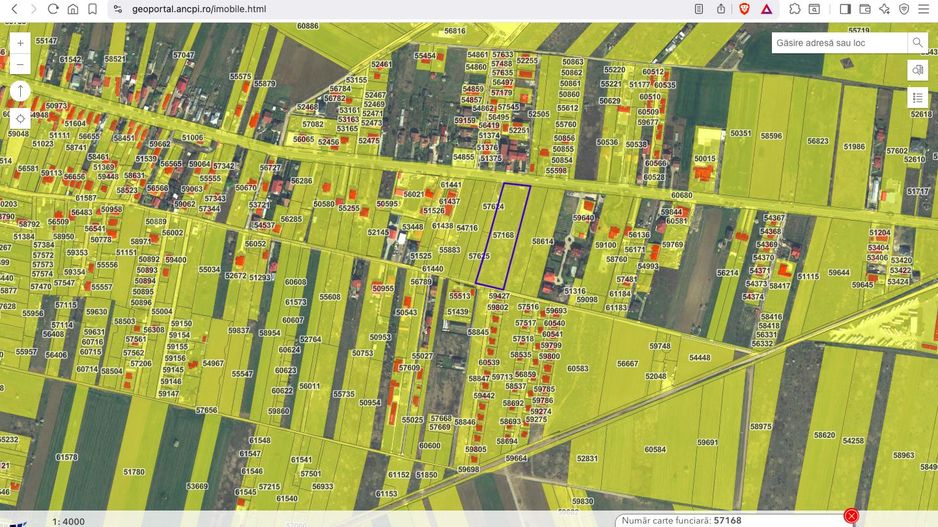Screen dimensions: 938x527
Task: Find my location on the map
Action: click(20, 118)
